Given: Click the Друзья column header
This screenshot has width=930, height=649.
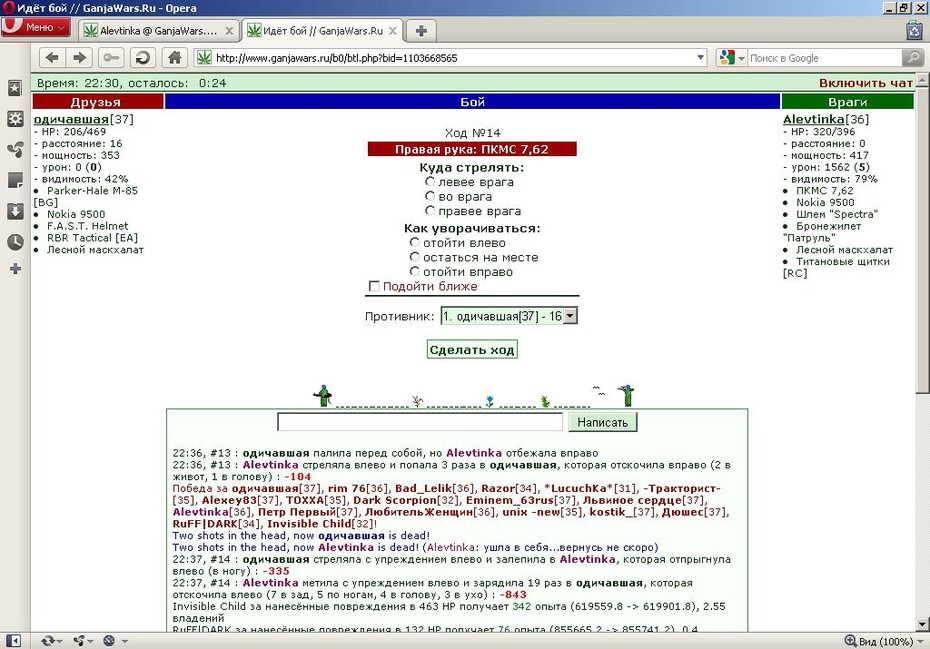Looking at the screenshot, I should click(x=98, y=101).
